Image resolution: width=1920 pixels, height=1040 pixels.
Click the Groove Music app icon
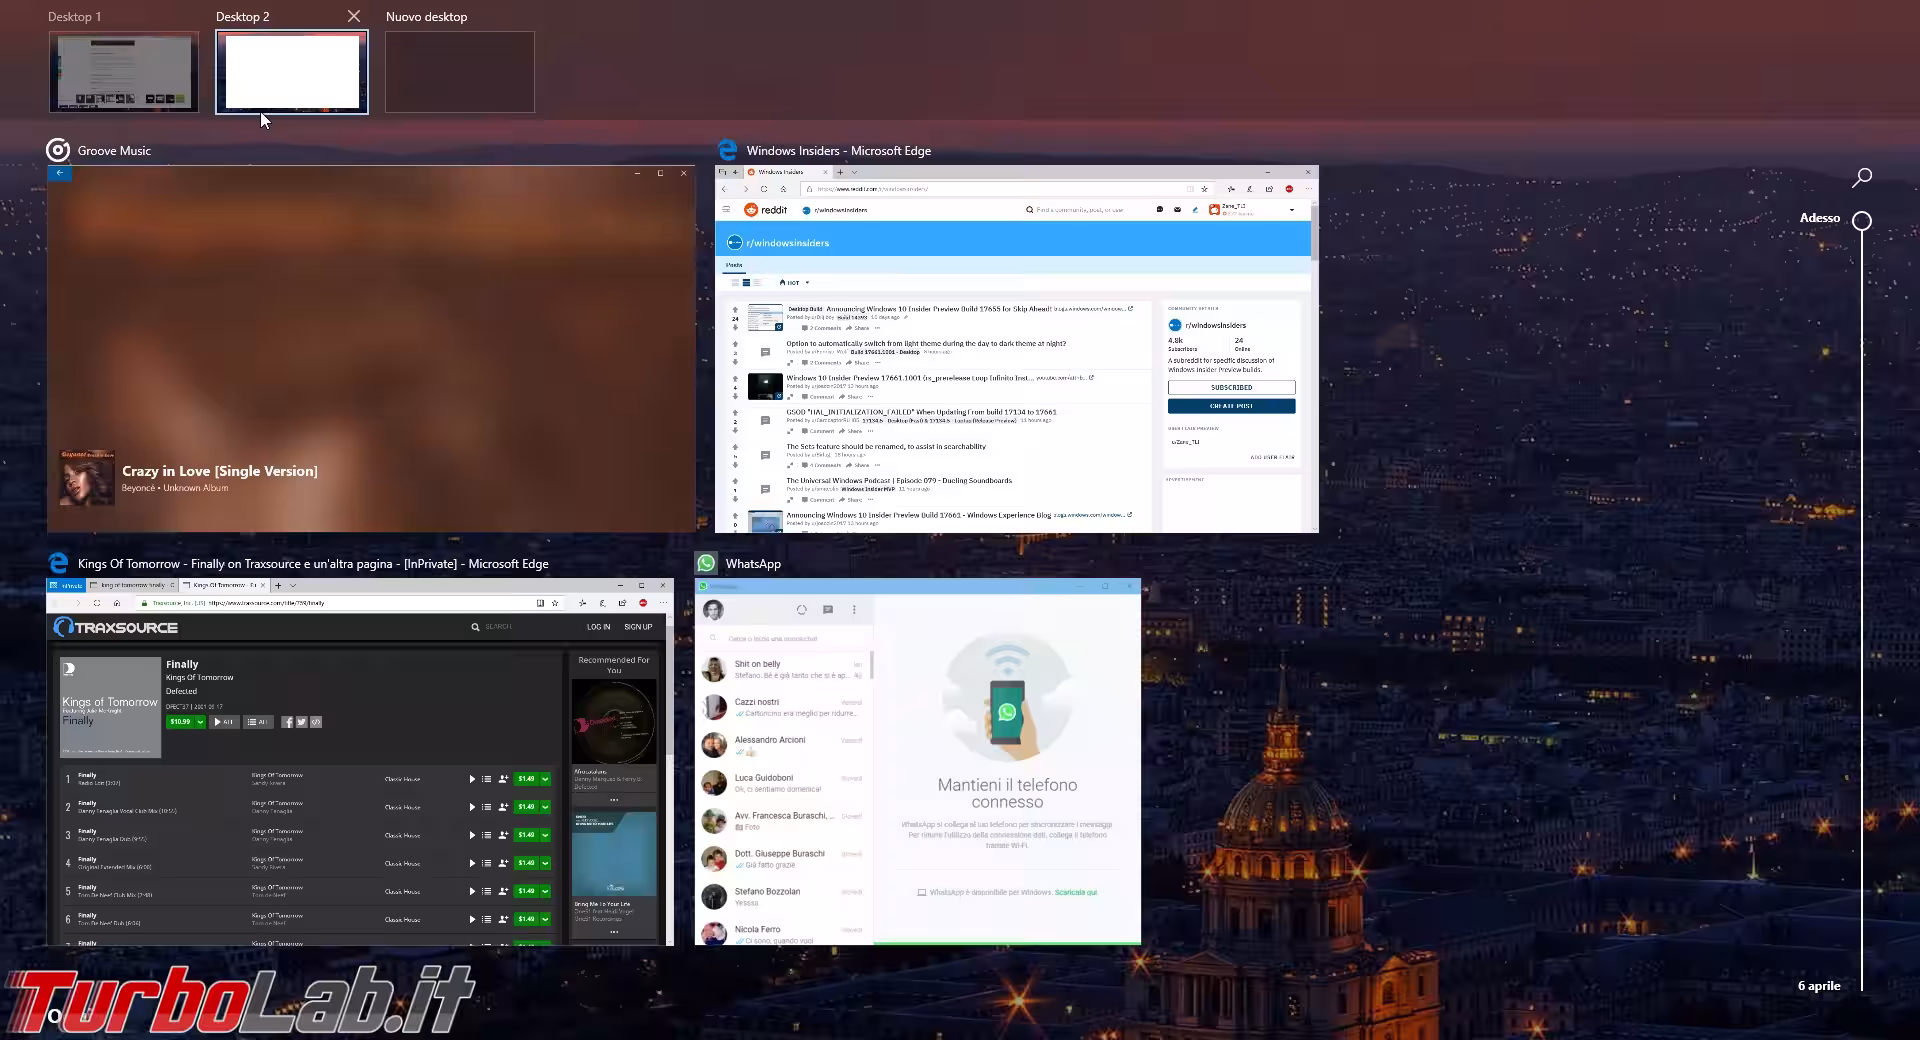(58, 151)
